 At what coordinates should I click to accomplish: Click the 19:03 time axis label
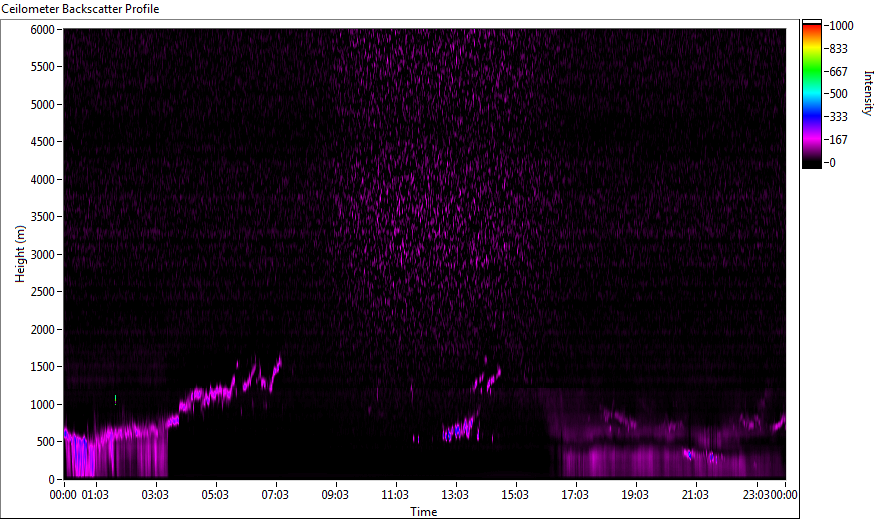(635, 495)
